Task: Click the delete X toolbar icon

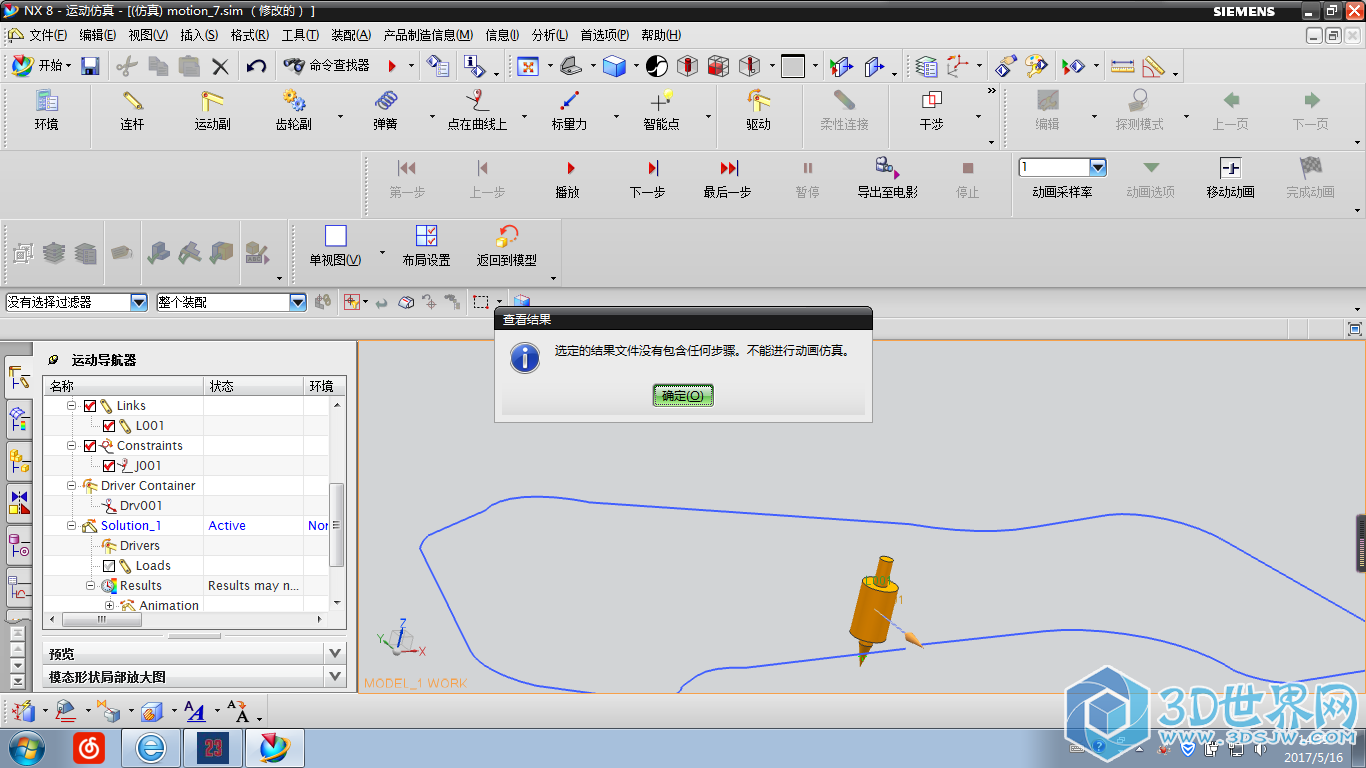Action: pos(220,66)
